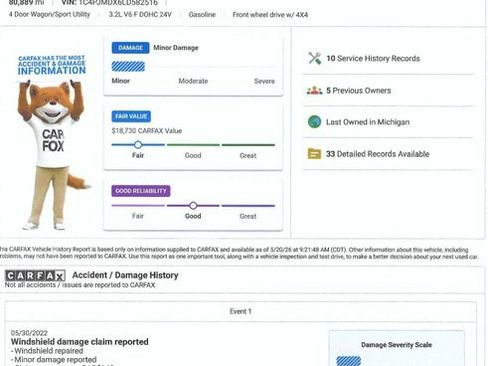This screenshot has width=488, height=366.
Task: Click Accident / Damage History heading
Action: [125, 275]
